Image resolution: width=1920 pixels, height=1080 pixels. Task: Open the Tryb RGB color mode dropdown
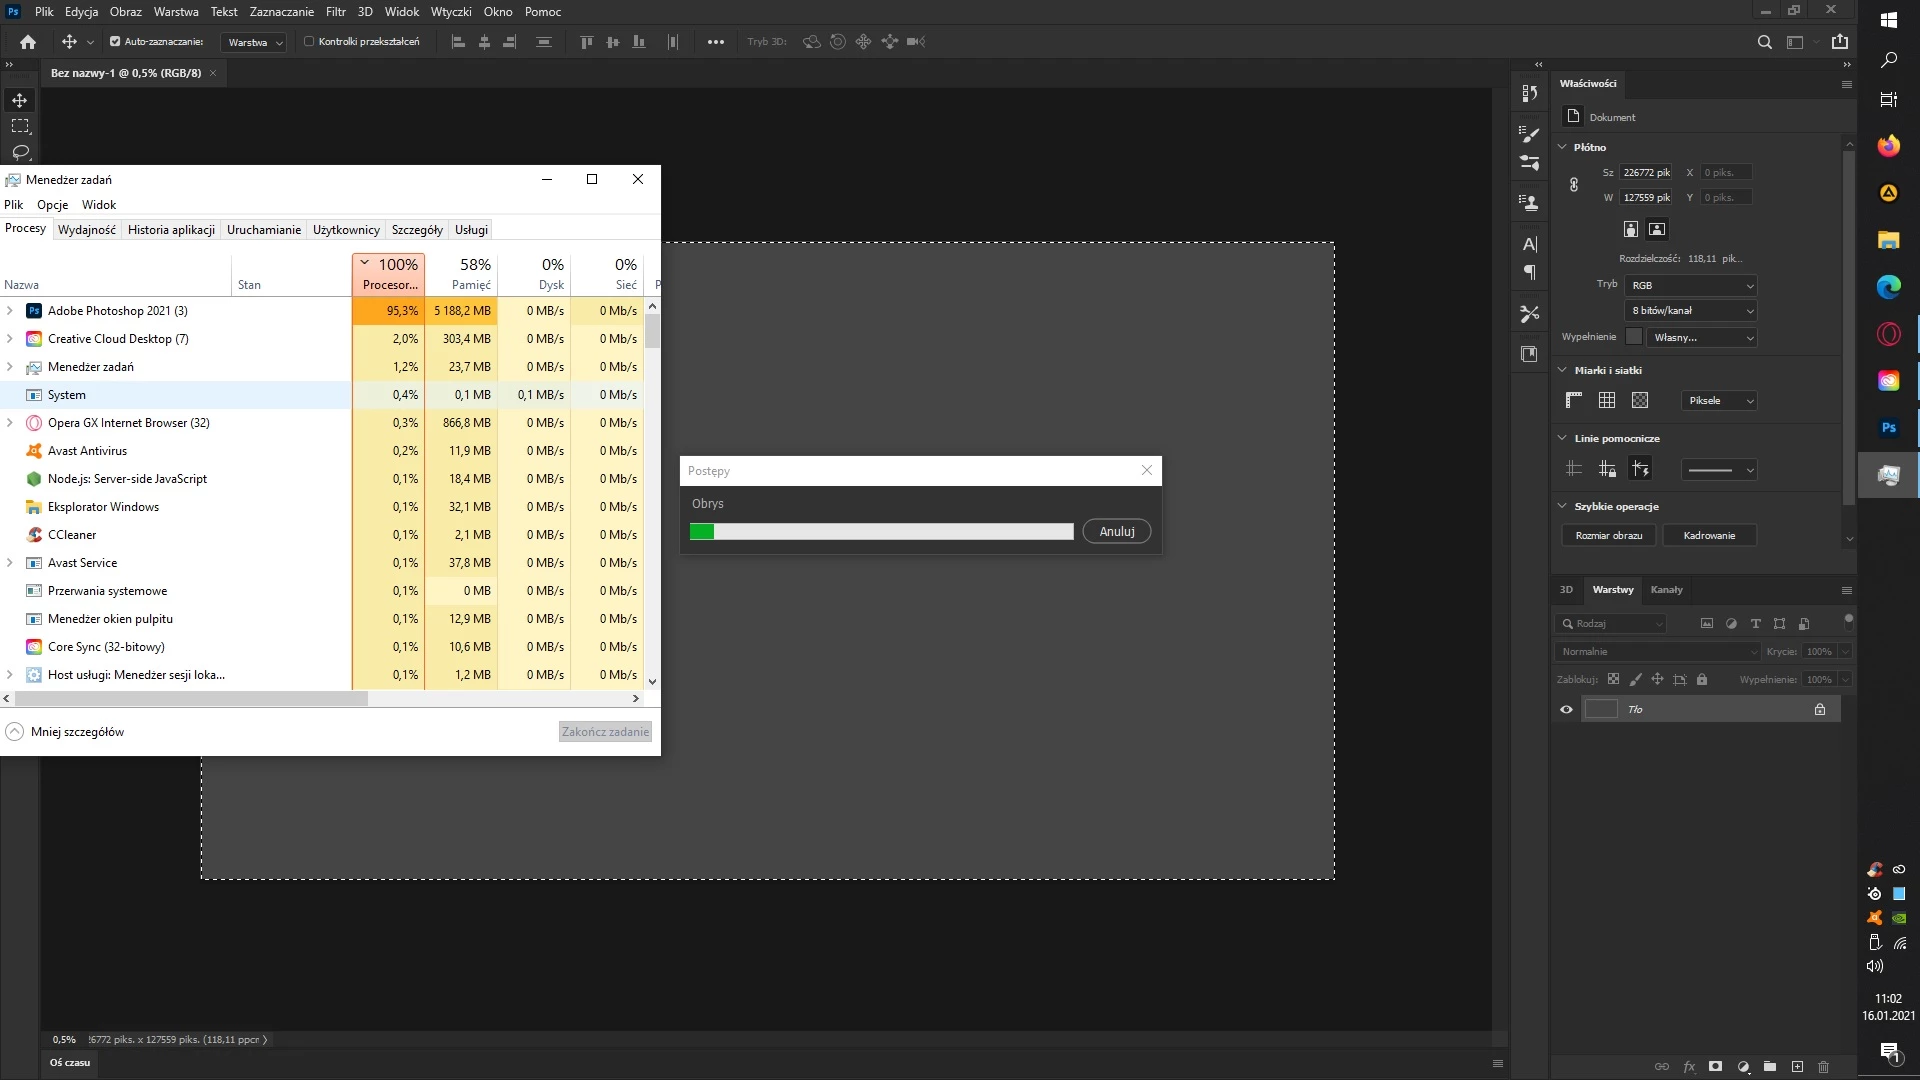tap(1691, 285)
